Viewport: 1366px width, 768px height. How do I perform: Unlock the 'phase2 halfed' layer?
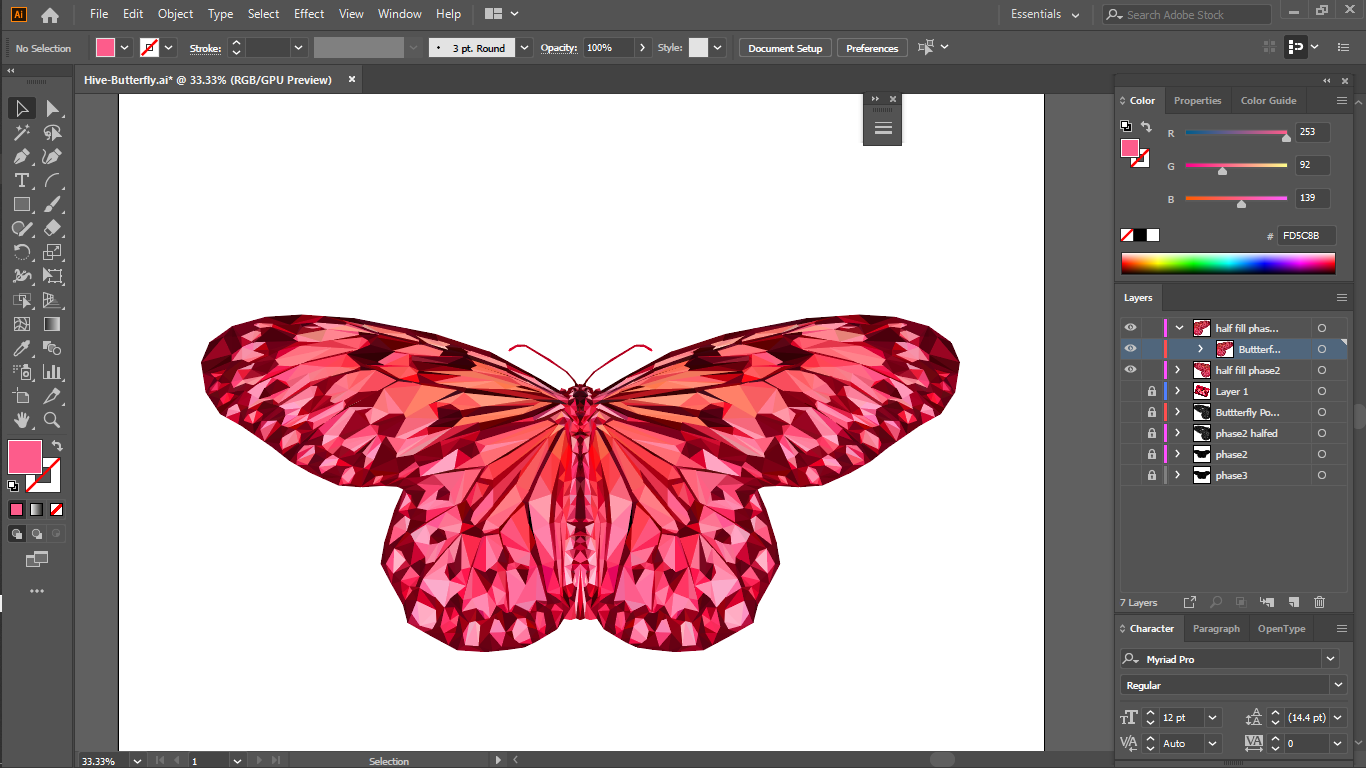tap(1152, 433)
